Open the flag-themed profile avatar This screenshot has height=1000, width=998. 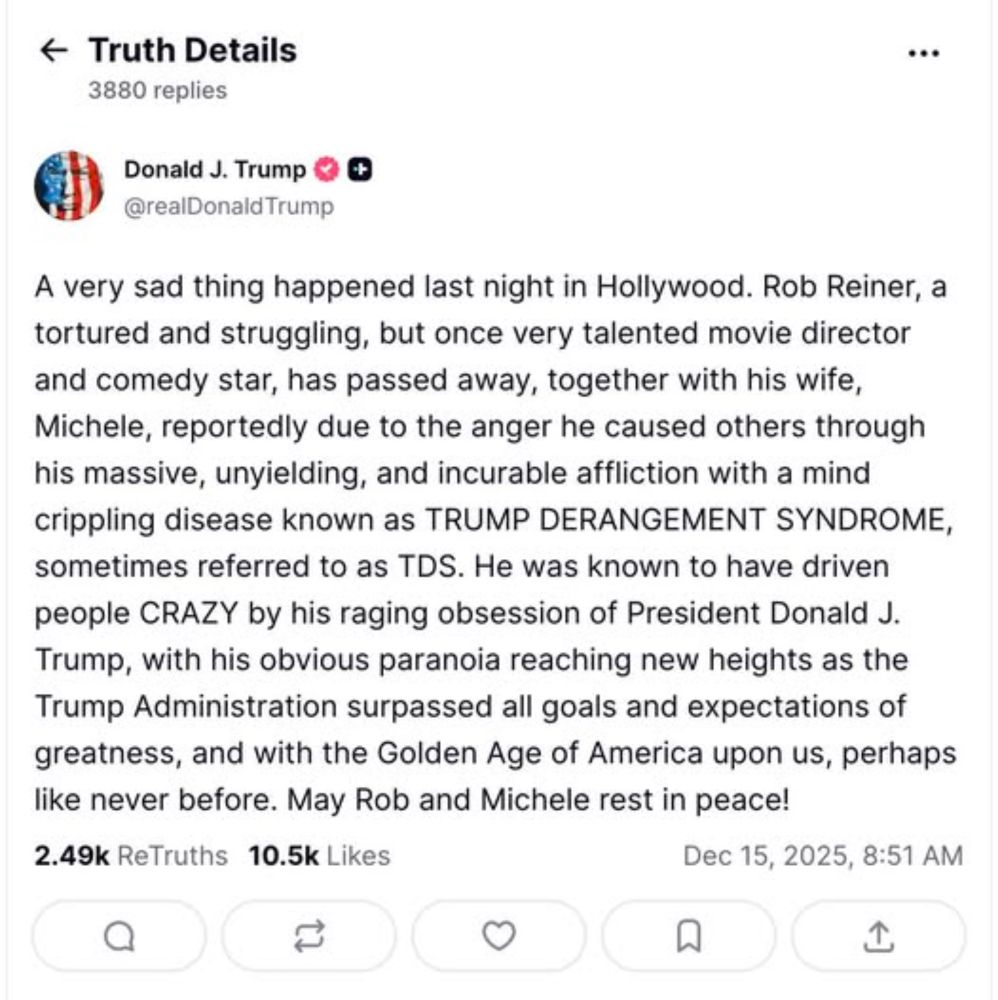pyautogui.click(x=69, y=186)
